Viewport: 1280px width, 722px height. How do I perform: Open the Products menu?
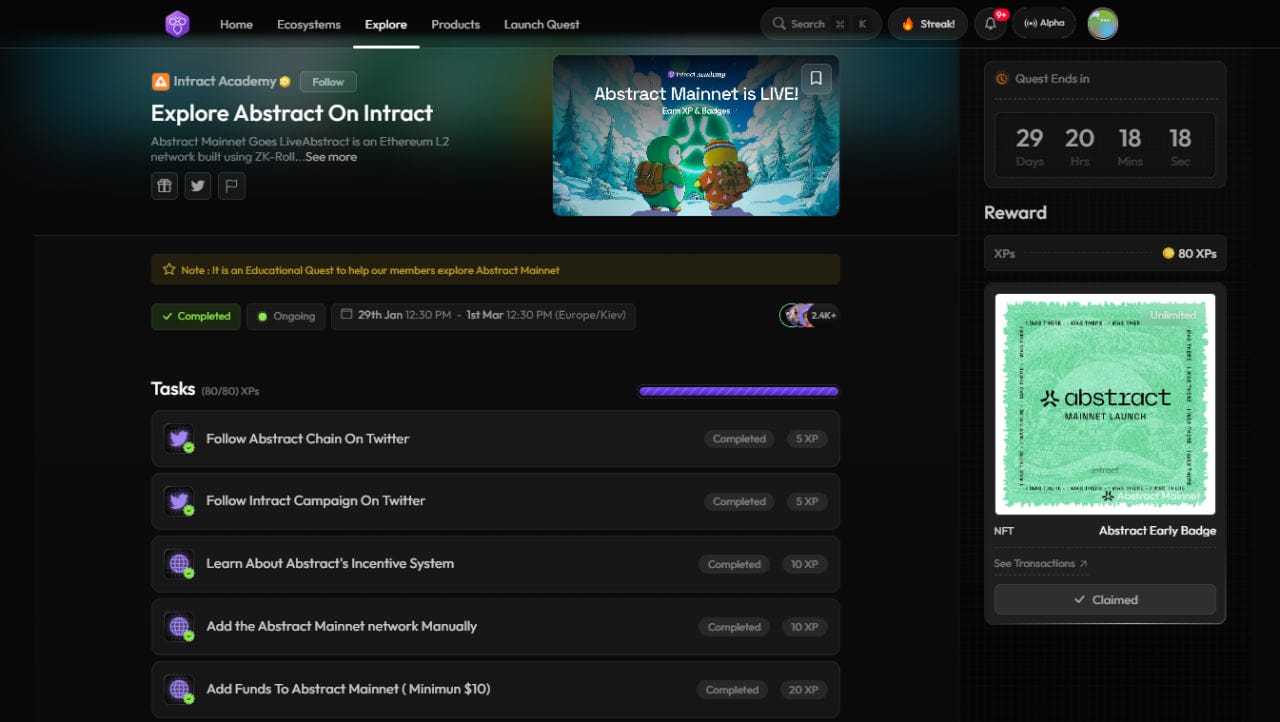click(x=456, y=24)
